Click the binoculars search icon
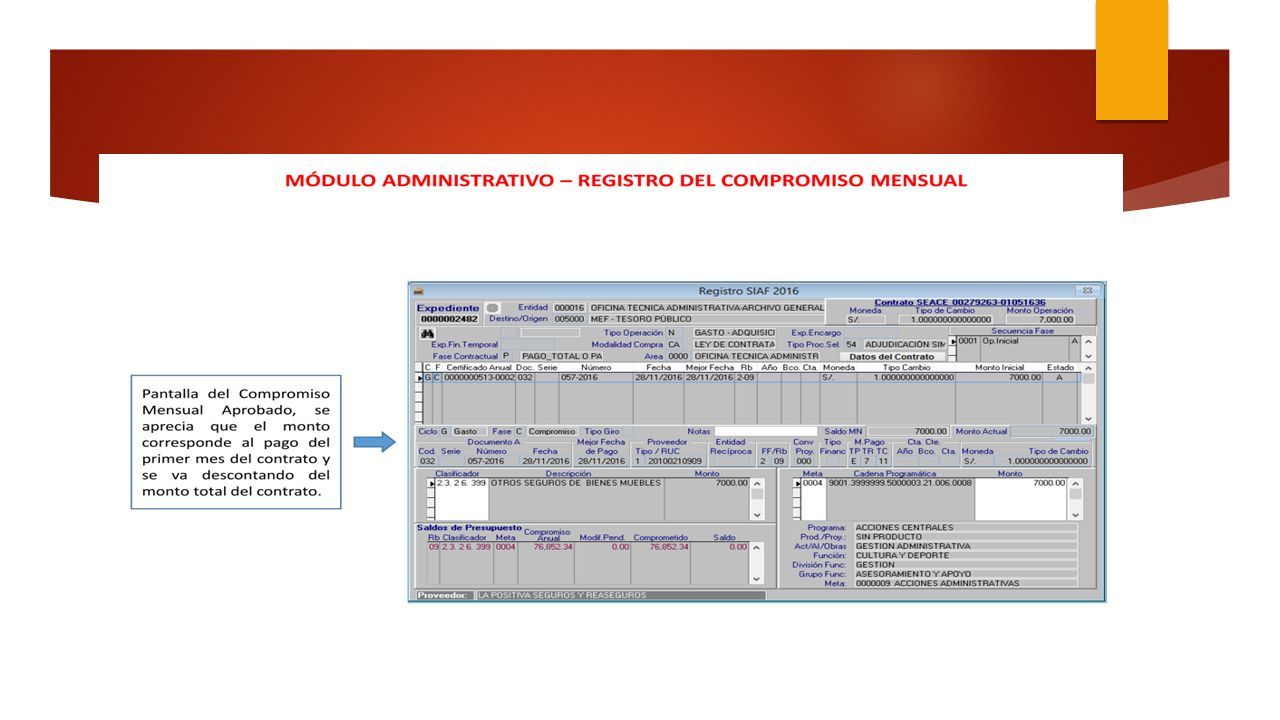The image size is (1280, 720). pos(428,333)
